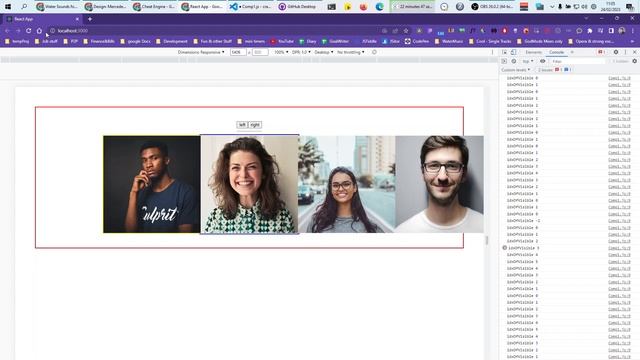Expand the system tray overflow chevron
The width and height of the screenshot is (640, 360).
(552, 7)
